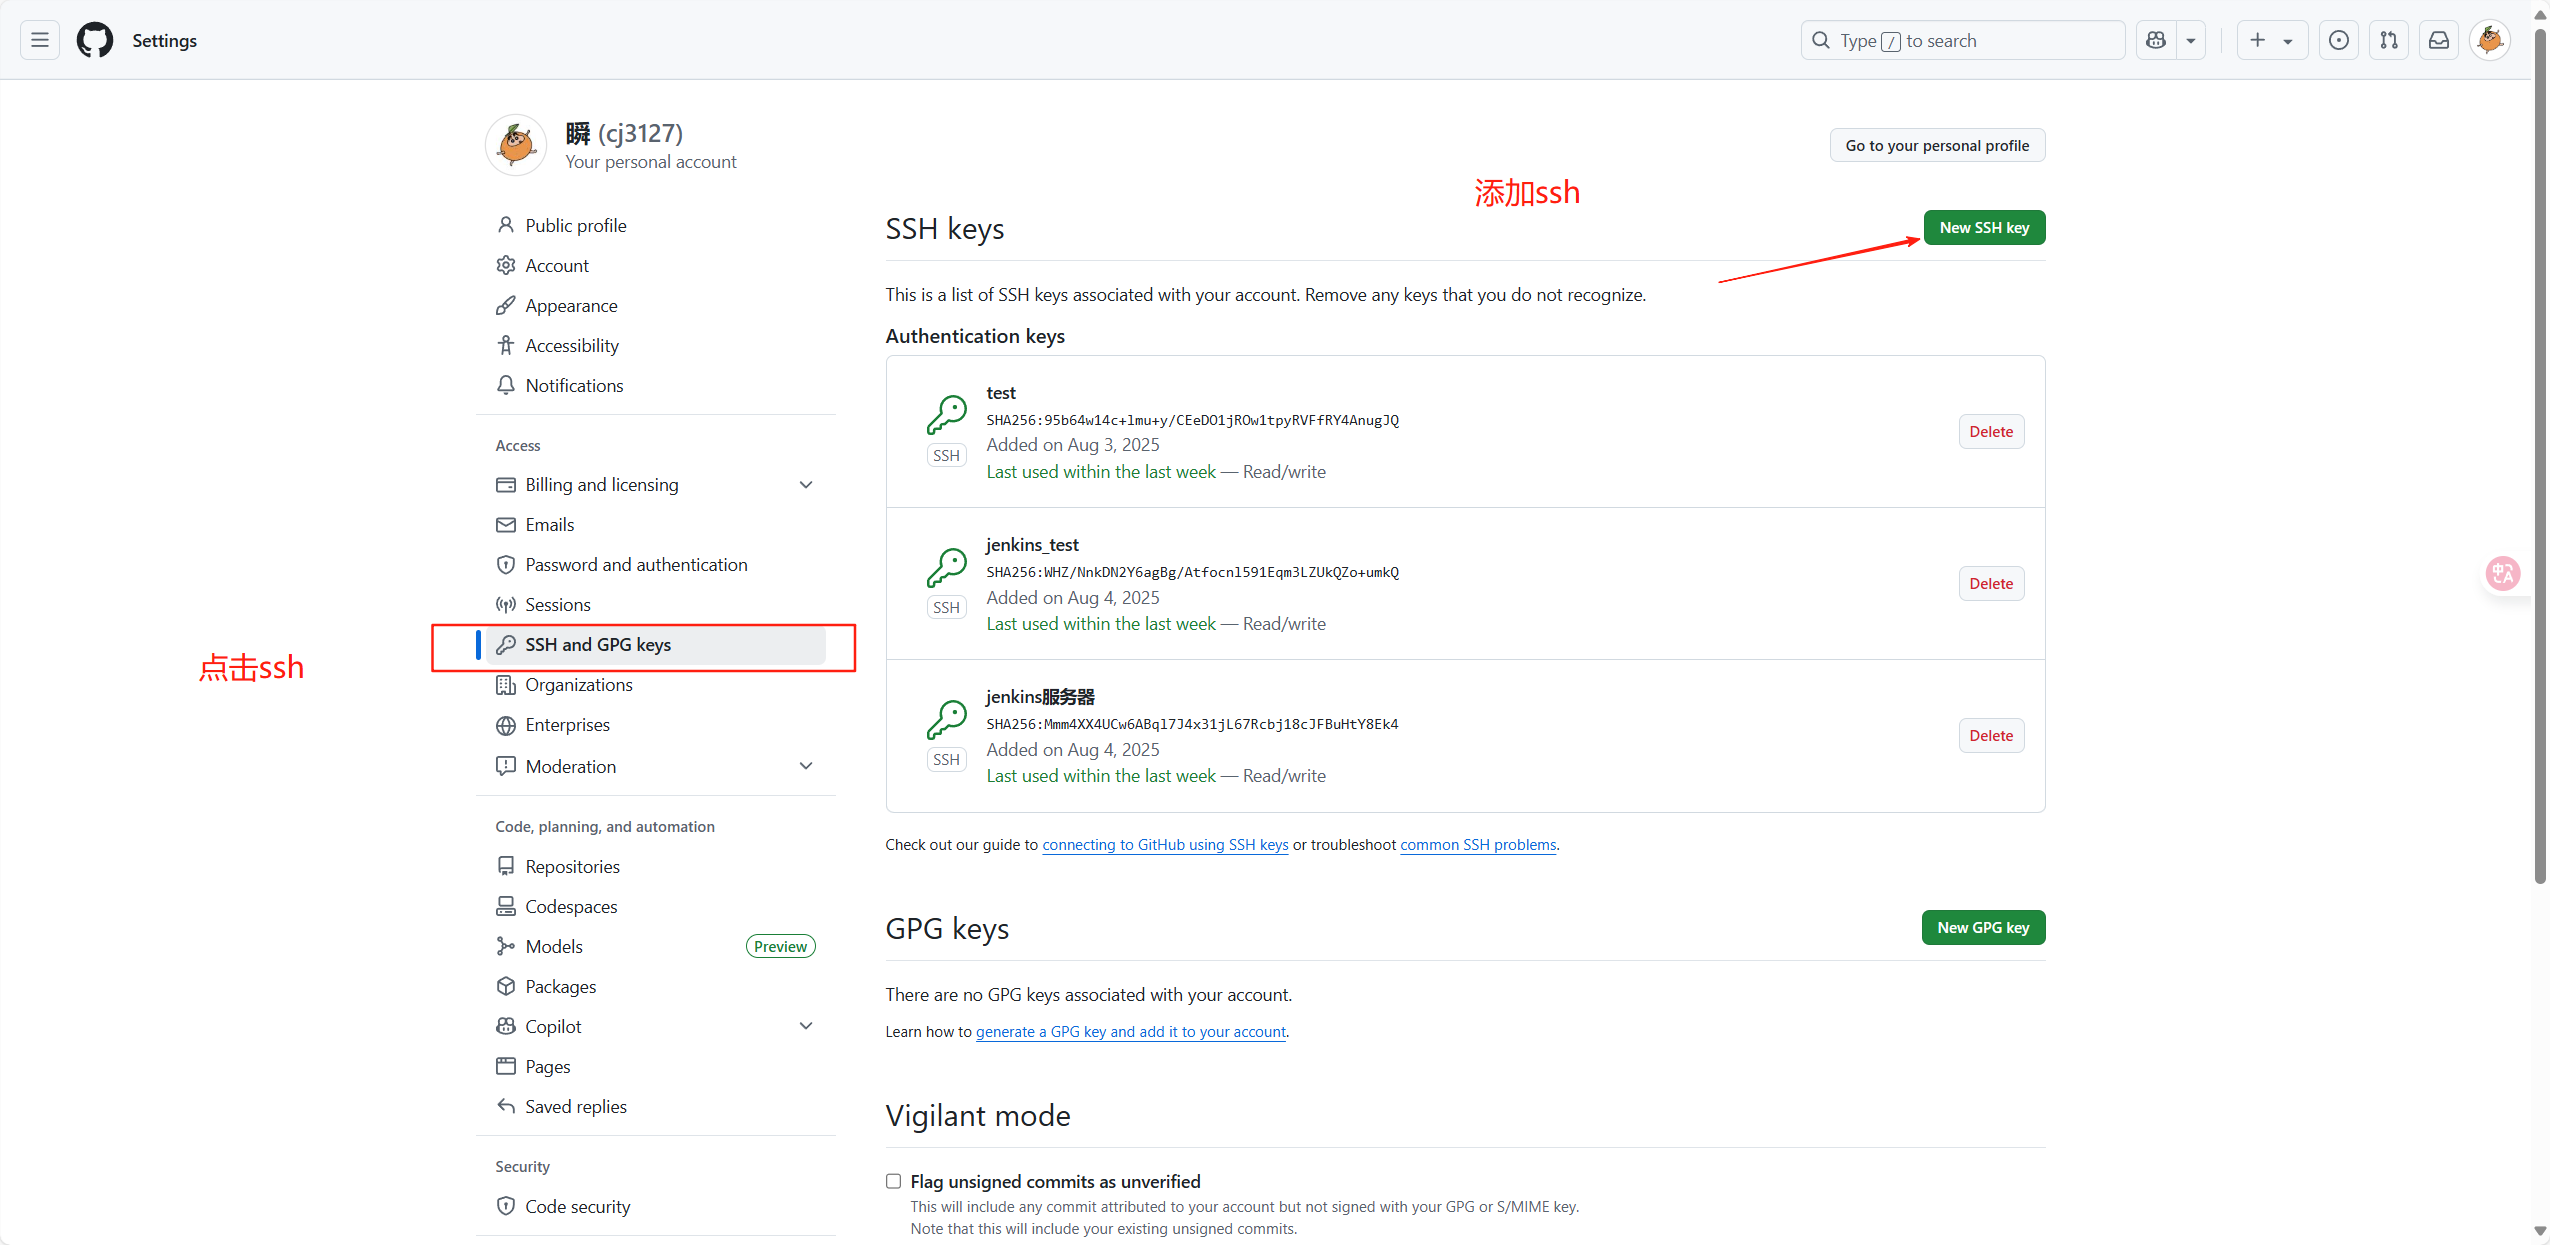The width and height of the screenshot is (2550, 1245).
Task: Open Models settings
Action: [x=655, y=946]
